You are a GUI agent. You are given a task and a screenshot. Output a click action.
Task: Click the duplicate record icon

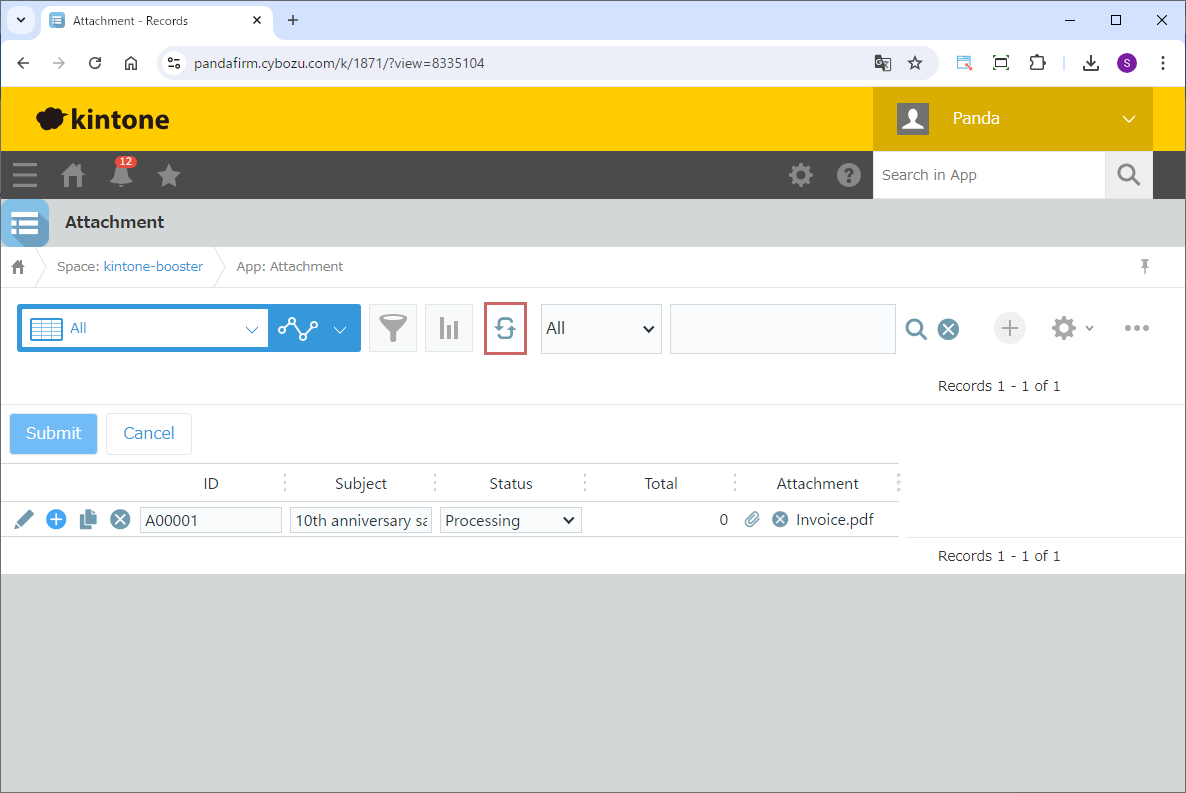88,519
